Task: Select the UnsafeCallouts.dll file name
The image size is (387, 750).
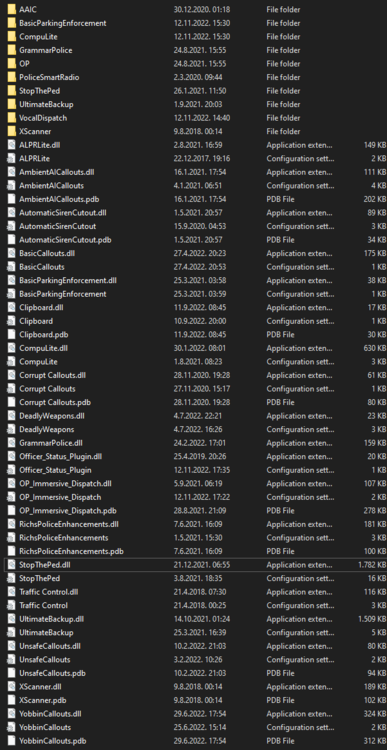Action: [x=50, y=646]
